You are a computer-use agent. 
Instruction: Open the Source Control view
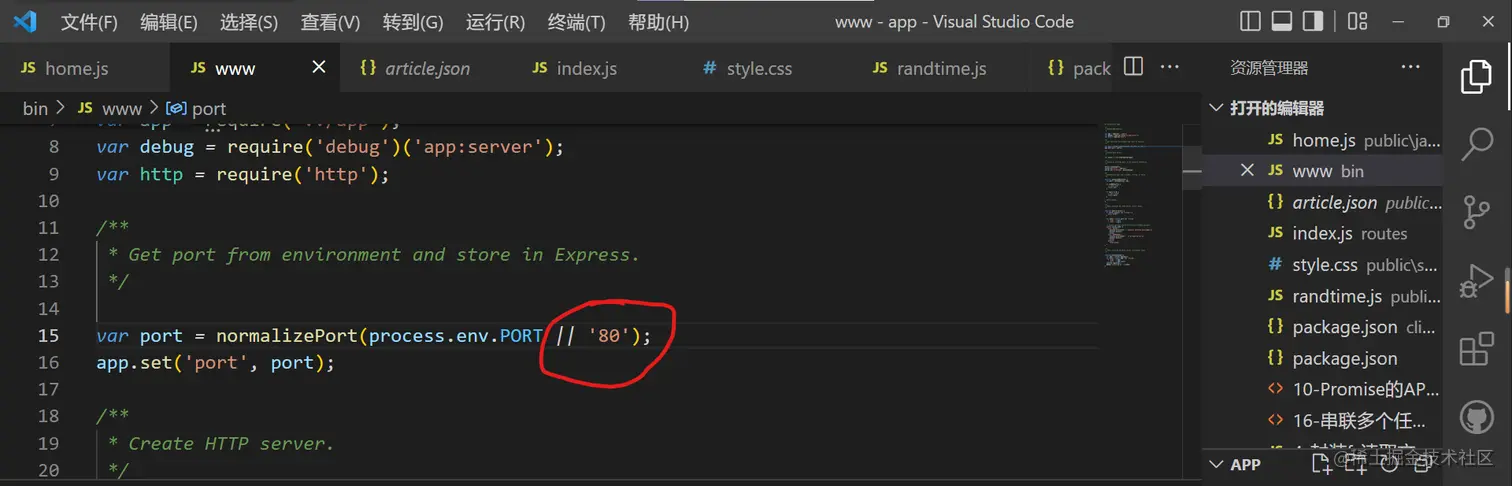click(x=1476, y=211)
